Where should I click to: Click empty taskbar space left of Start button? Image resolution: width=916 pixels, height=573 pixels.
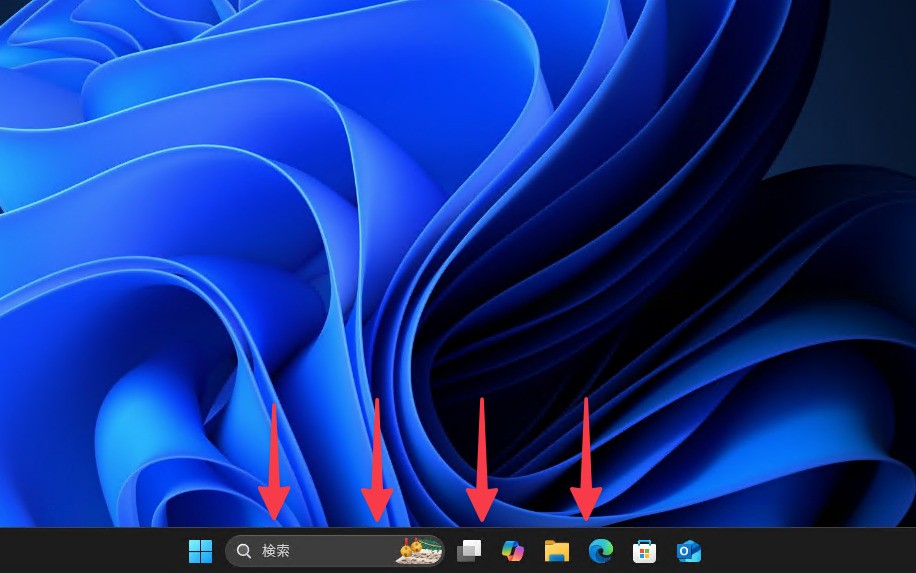click(90, 551)
